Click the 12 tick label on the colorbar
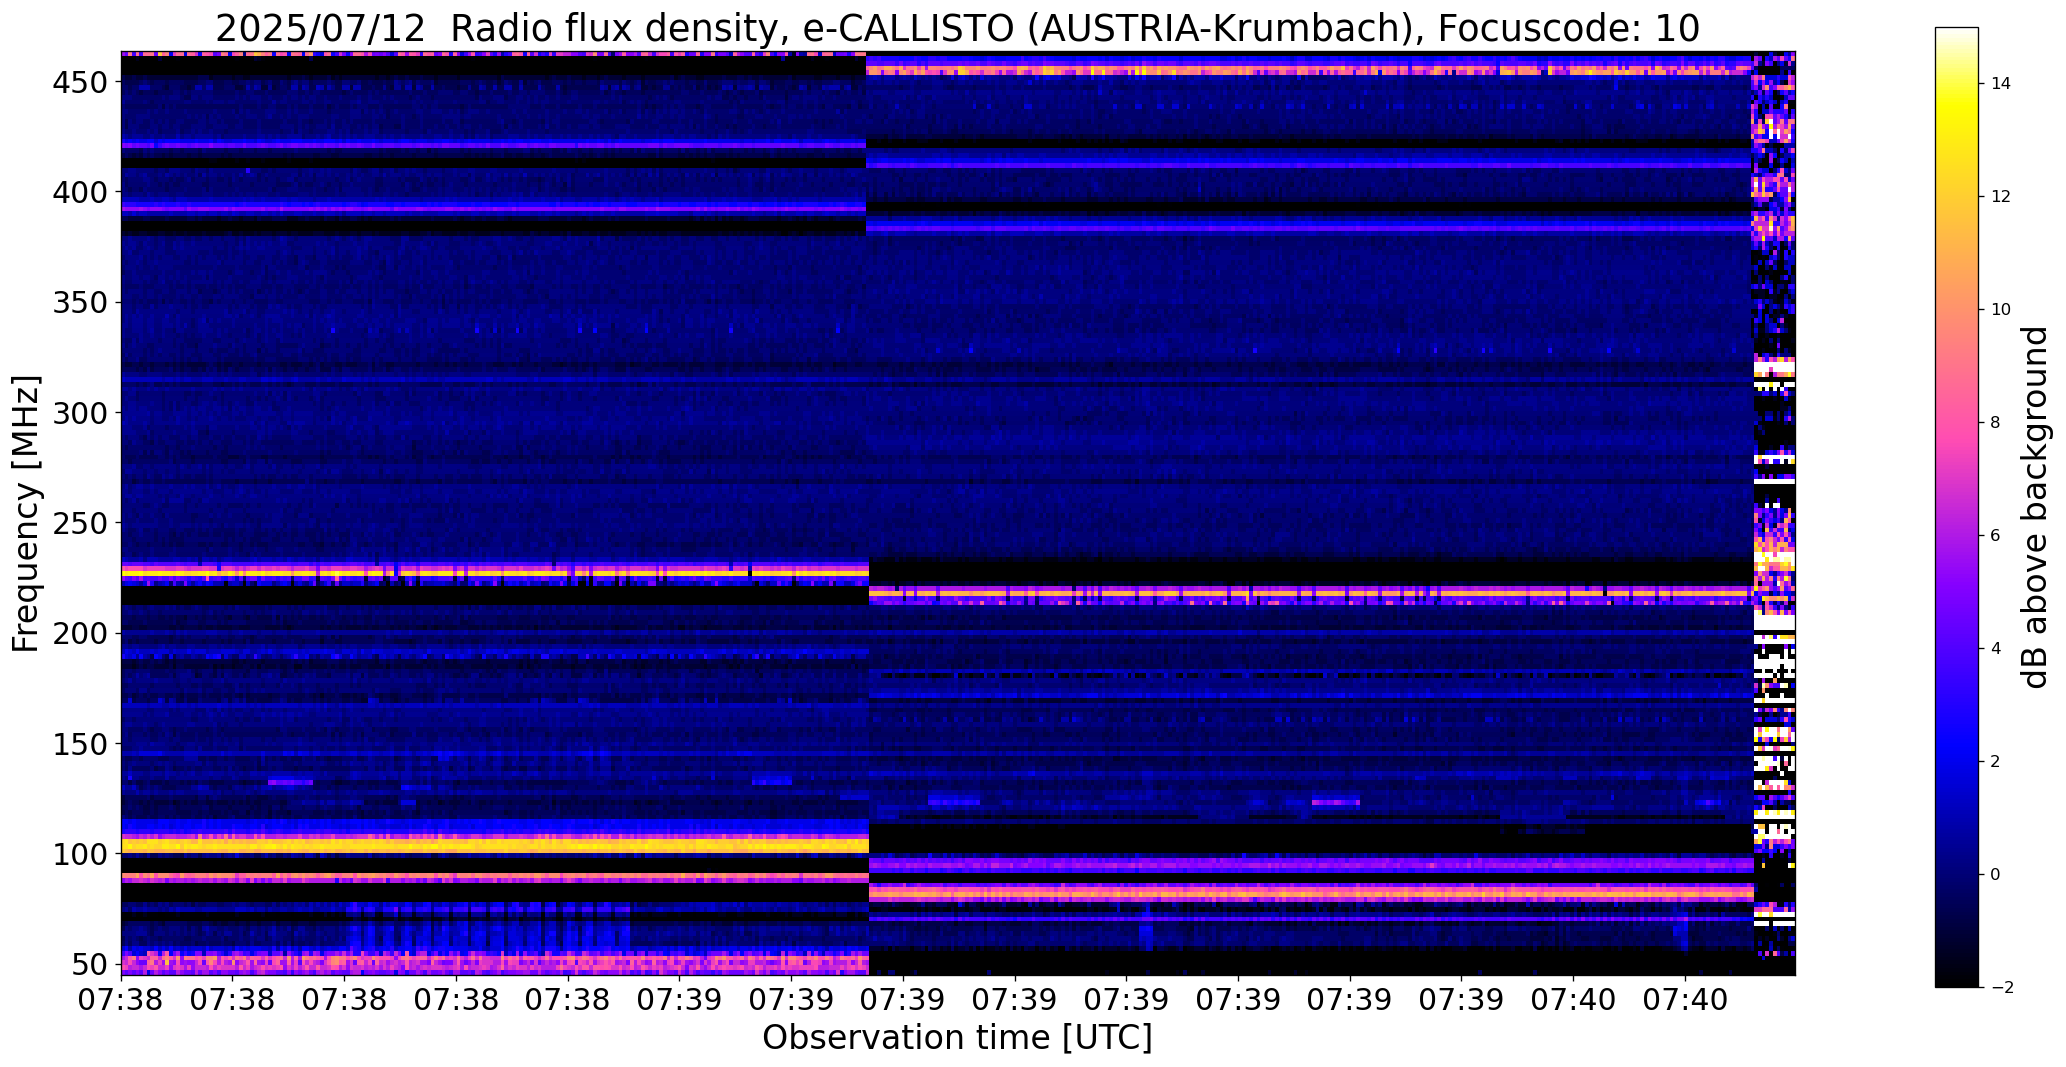Screen dimensions: 2066x1067 pyautogui.click(x=2001, y=197)
